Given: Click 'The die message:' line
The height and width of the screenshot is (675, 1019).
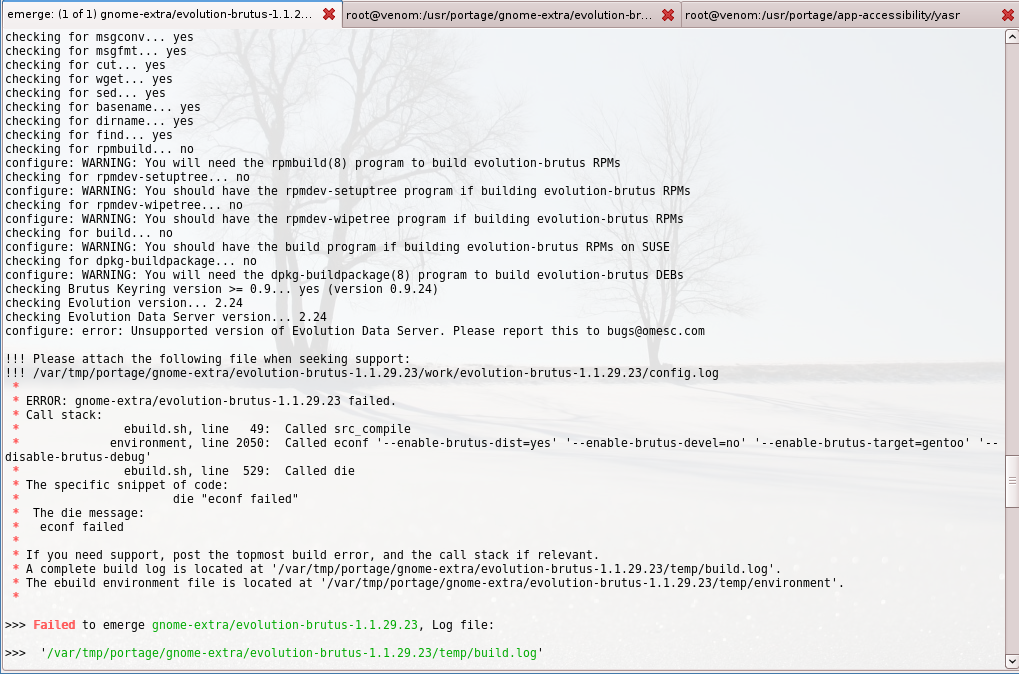Looking at the screenshot, I should coord(88,513).
